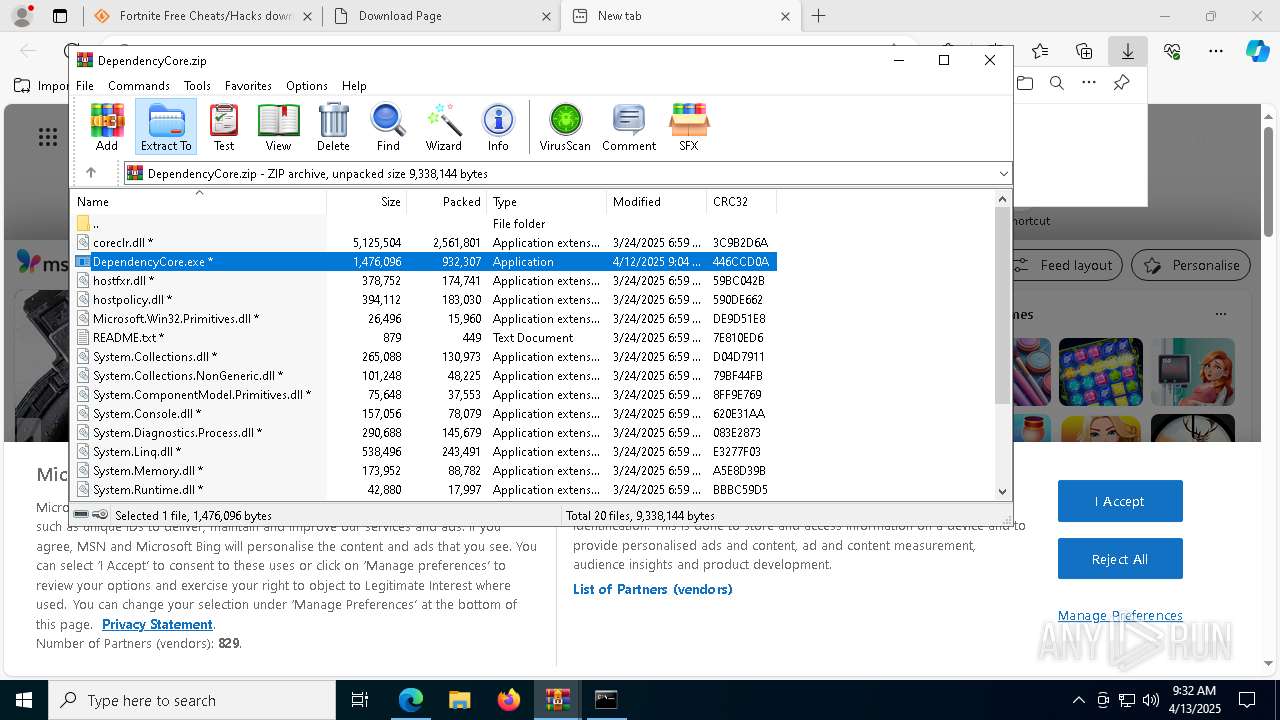This screenshot has height=720, width=1280.
Task: Sort by the Type column header
Action: point(546,202)
